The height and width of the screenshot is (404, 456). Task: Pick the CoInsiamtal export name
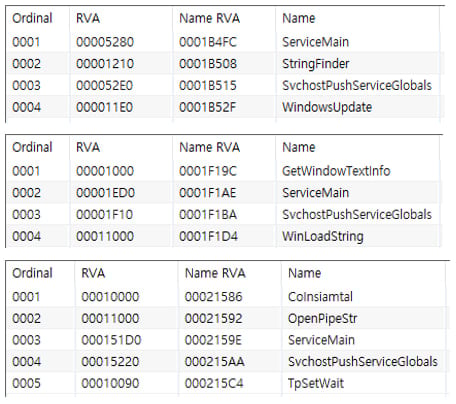[320, 297]
